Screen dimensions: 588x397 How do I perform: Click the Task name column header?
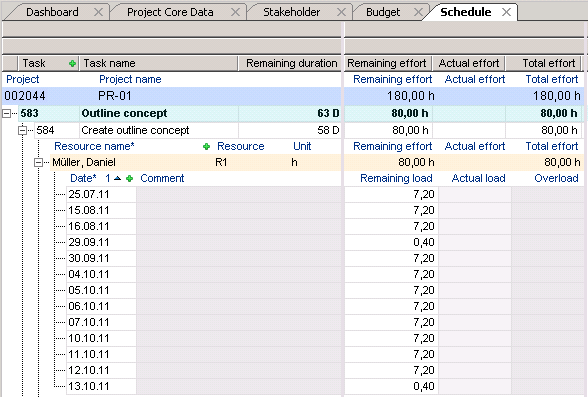click(159, 63)
